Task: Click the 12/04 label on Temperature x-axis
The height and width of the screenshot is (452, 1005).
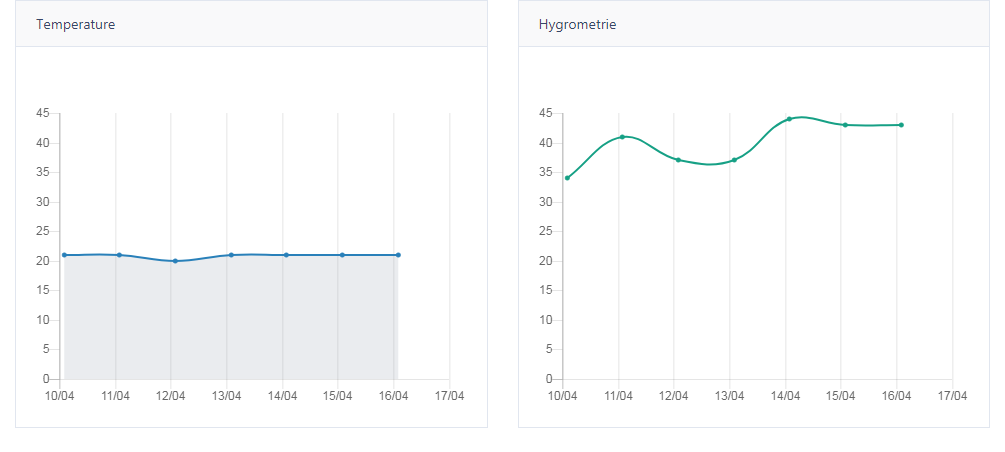Action: pyautogui.click(x=170, y=396)
